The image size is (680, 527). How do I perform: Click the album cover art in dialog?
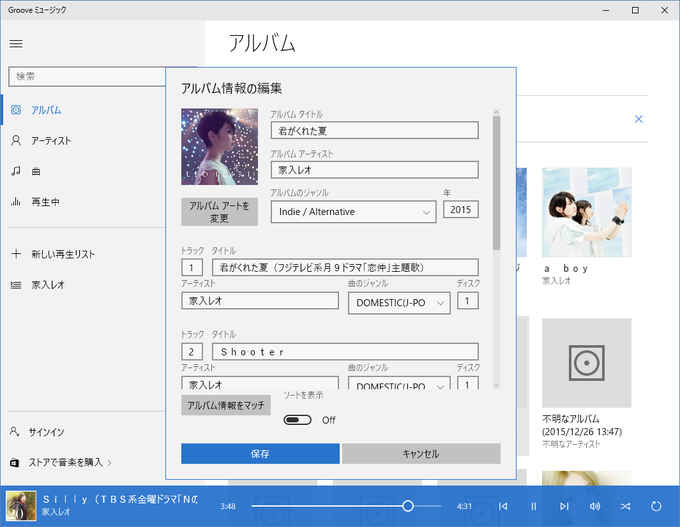point(219,147)
